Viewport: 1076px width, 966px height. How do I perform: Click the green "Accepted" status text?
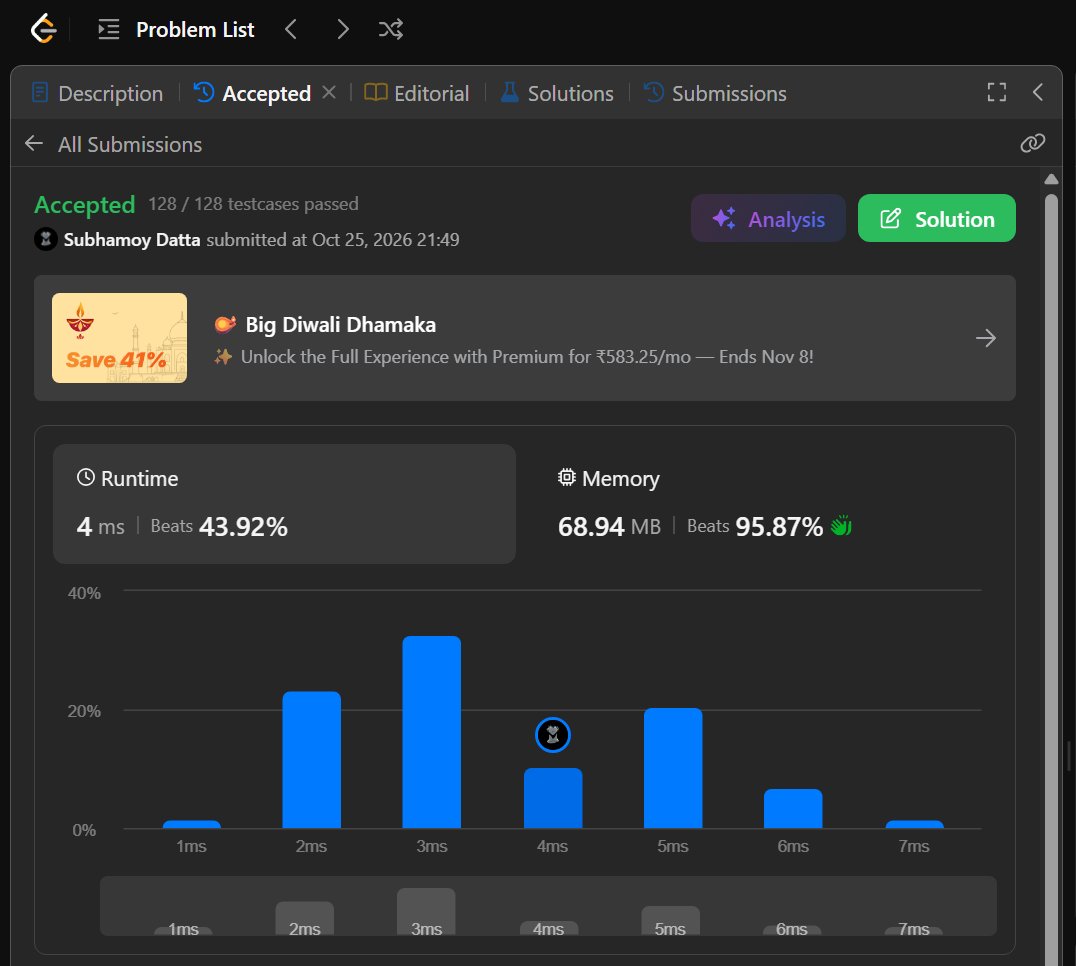[x=85, y=204]
